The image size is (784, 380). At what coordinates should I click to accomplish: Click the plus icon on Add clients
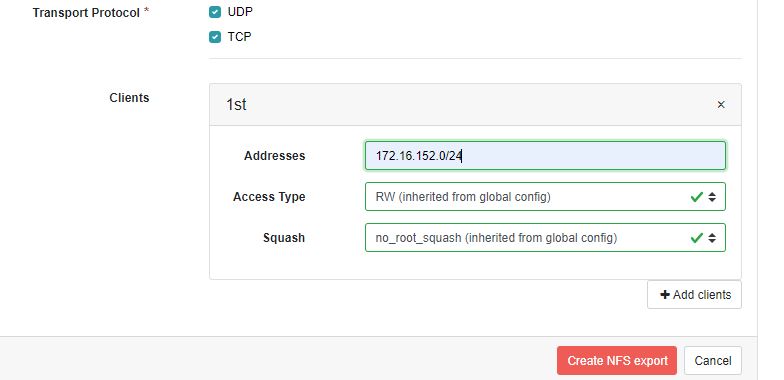[664, 295]
